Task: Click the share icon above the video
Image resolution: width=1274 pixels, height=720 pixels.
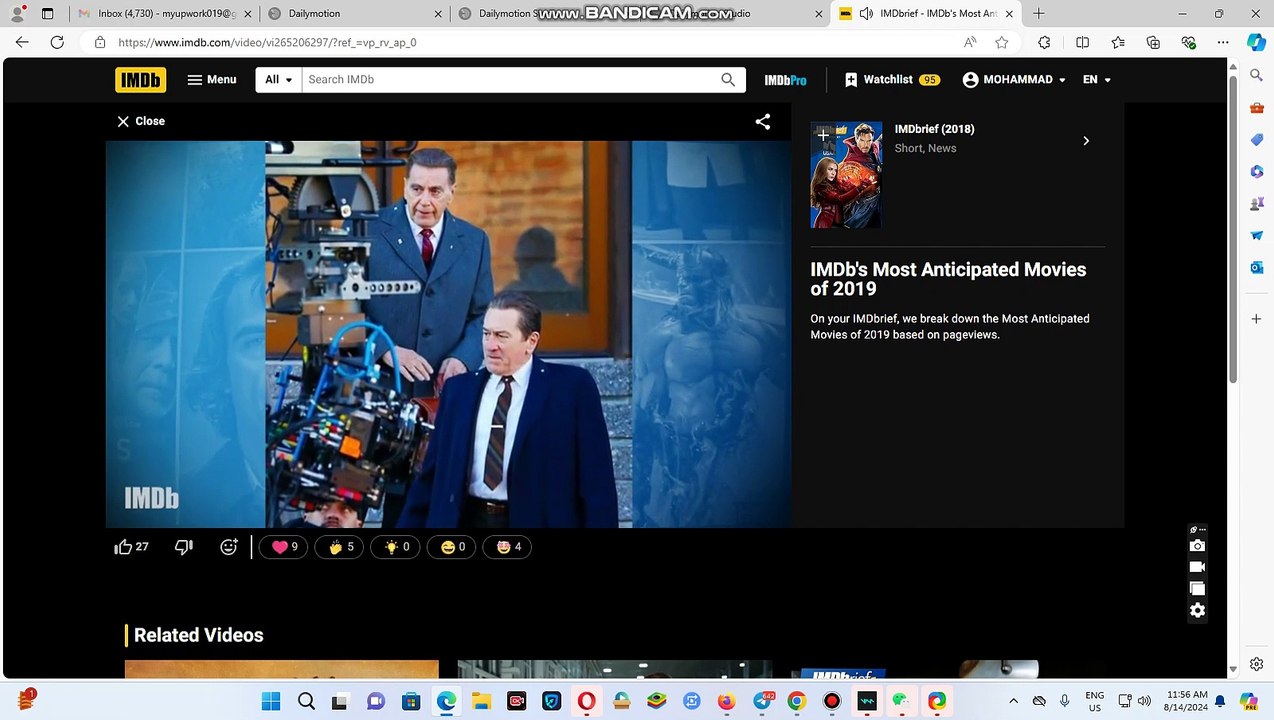Action: pos(763,122)
